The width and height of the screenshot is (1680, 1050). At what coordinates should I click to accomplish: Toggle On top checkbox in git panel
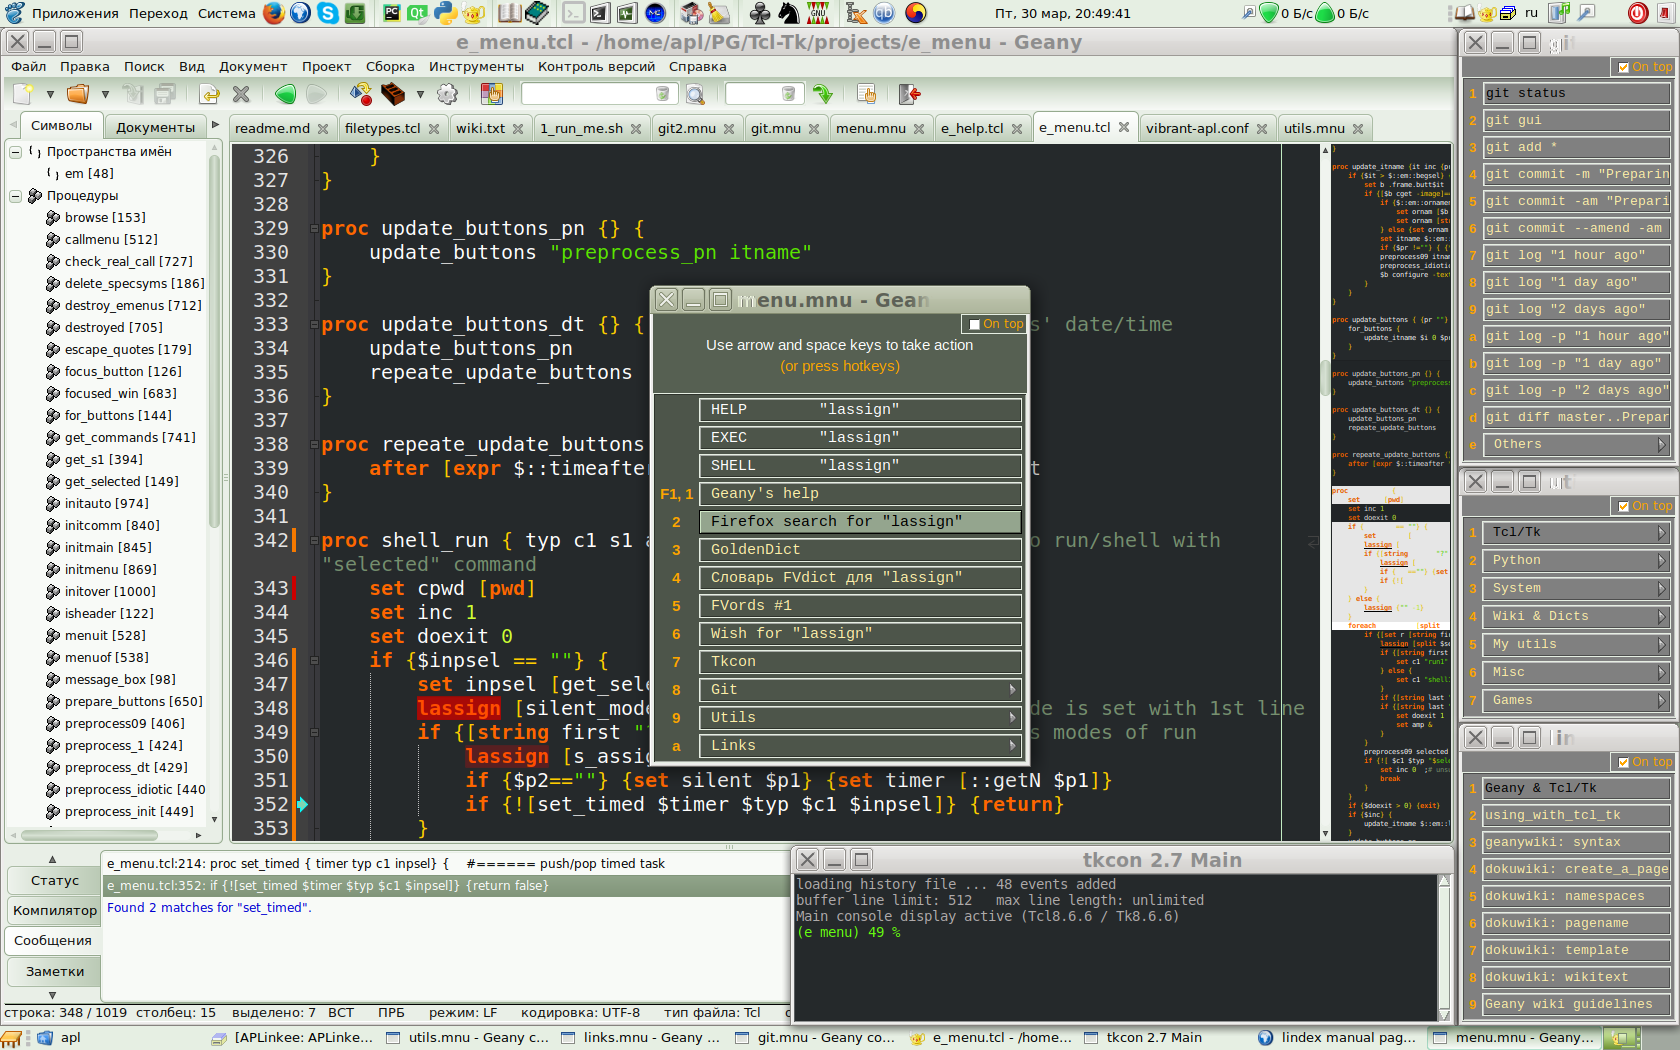click(x=1623, y=67)
